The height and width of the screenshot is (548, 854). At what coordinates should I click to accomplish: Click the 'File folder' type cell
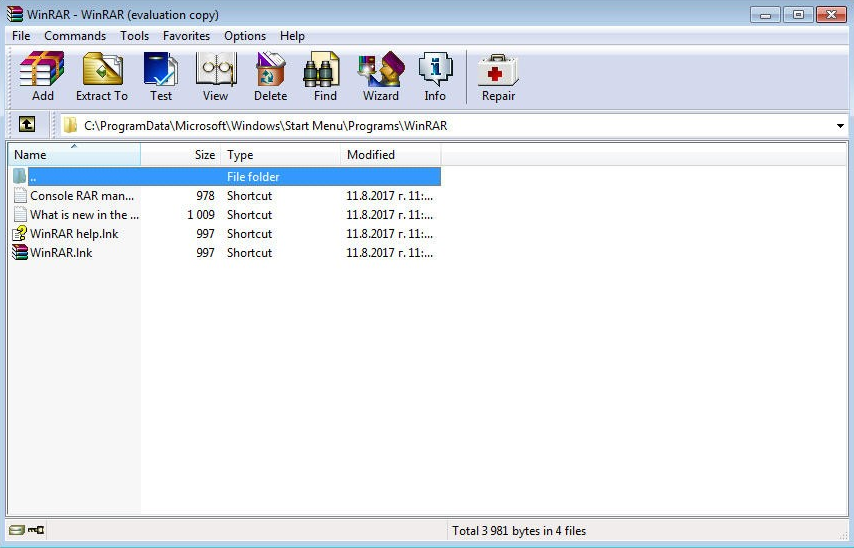click(253, 176)
